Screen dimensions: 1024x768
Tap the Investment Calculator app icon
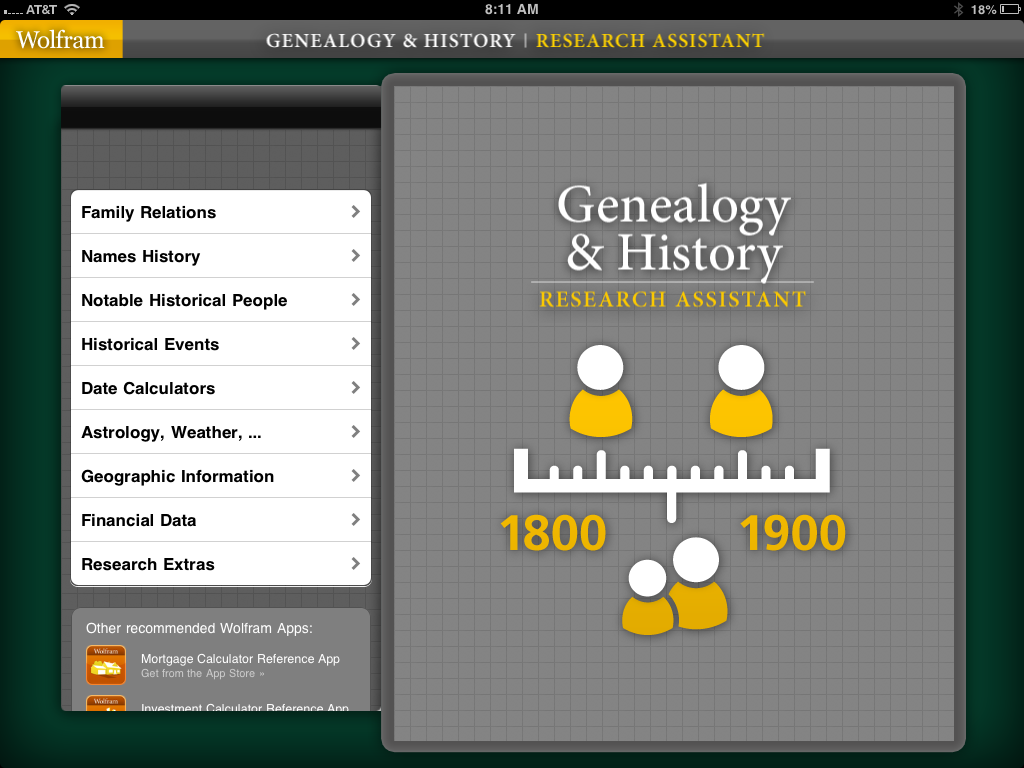tap(106, 703)
